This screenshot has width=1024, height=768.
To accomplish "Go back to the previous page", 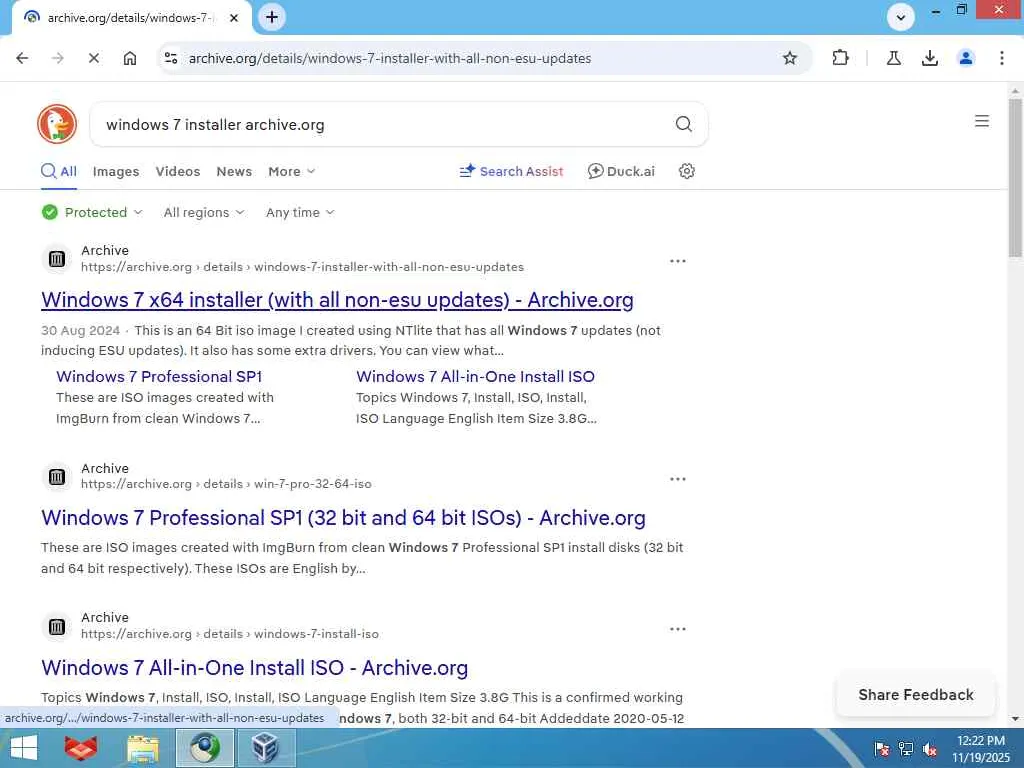I will (x=22, y=58).
